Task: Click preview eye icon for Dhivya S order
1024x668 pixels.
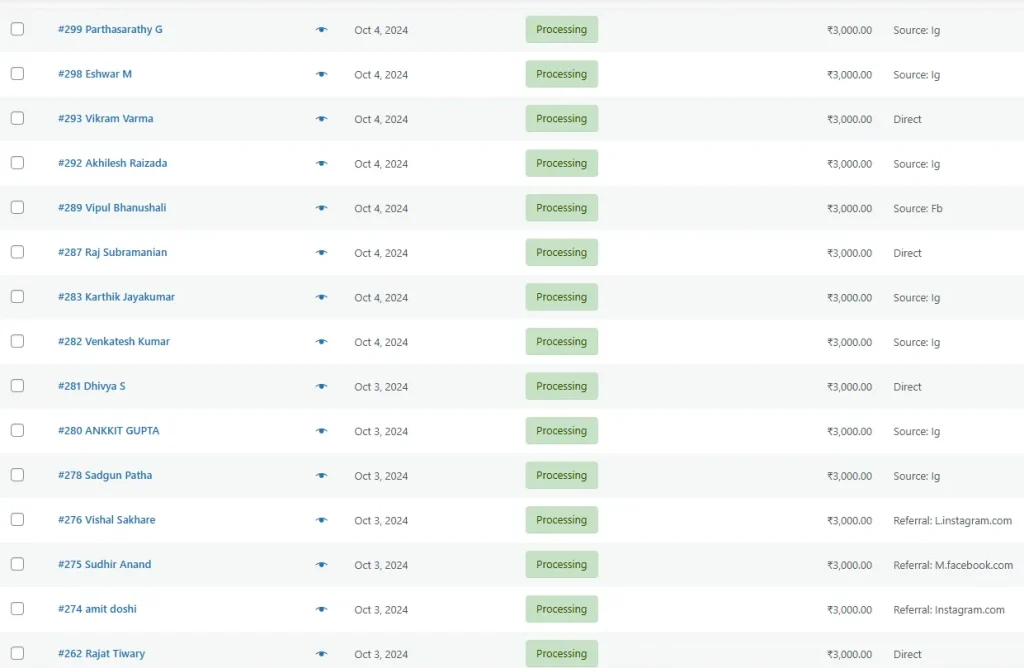Action: pos(321,386)
